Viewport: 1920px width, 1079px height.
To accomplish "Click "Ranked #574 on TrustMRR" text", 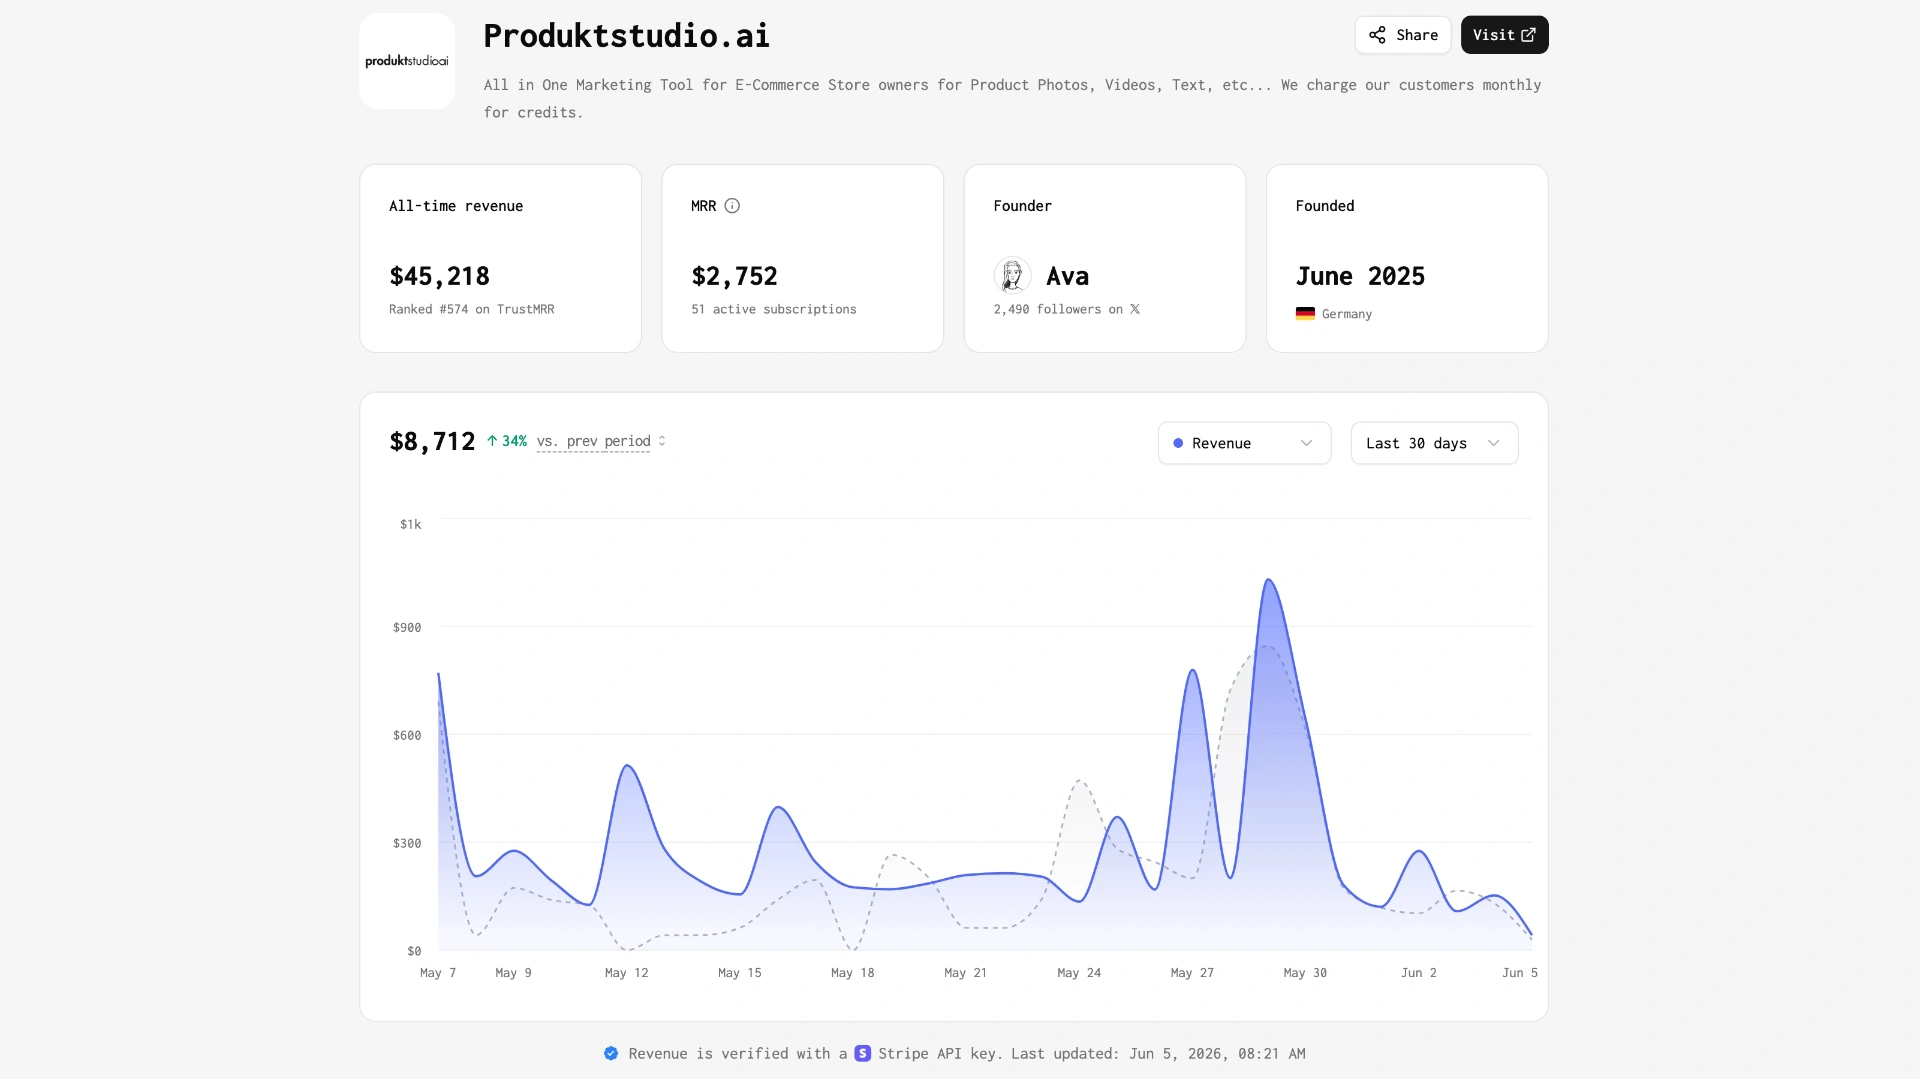I will pyautogui.click(x=471, y=309).
